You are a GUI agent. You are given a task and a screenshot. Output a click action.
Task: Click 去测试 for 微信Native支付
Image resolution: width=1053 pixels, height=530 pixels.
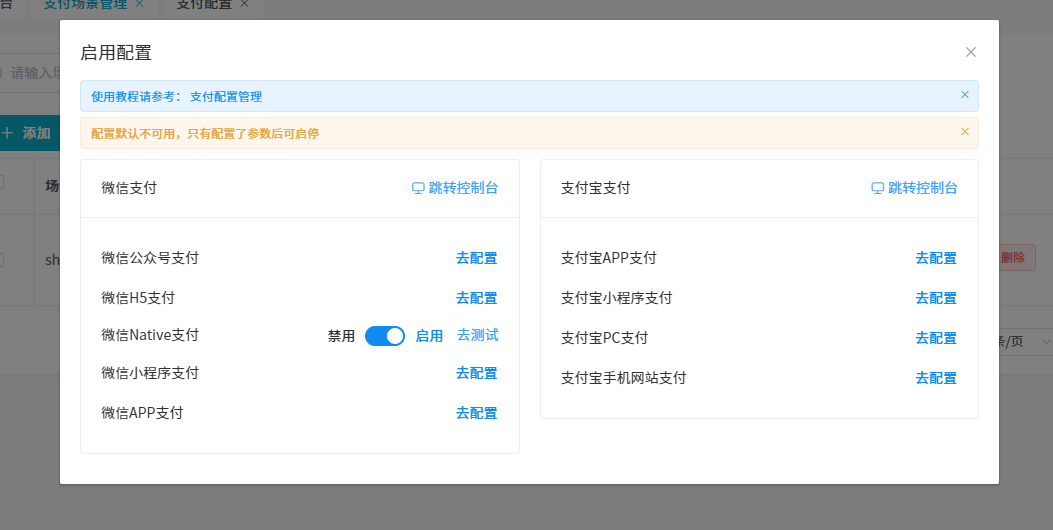coord(477,335)
